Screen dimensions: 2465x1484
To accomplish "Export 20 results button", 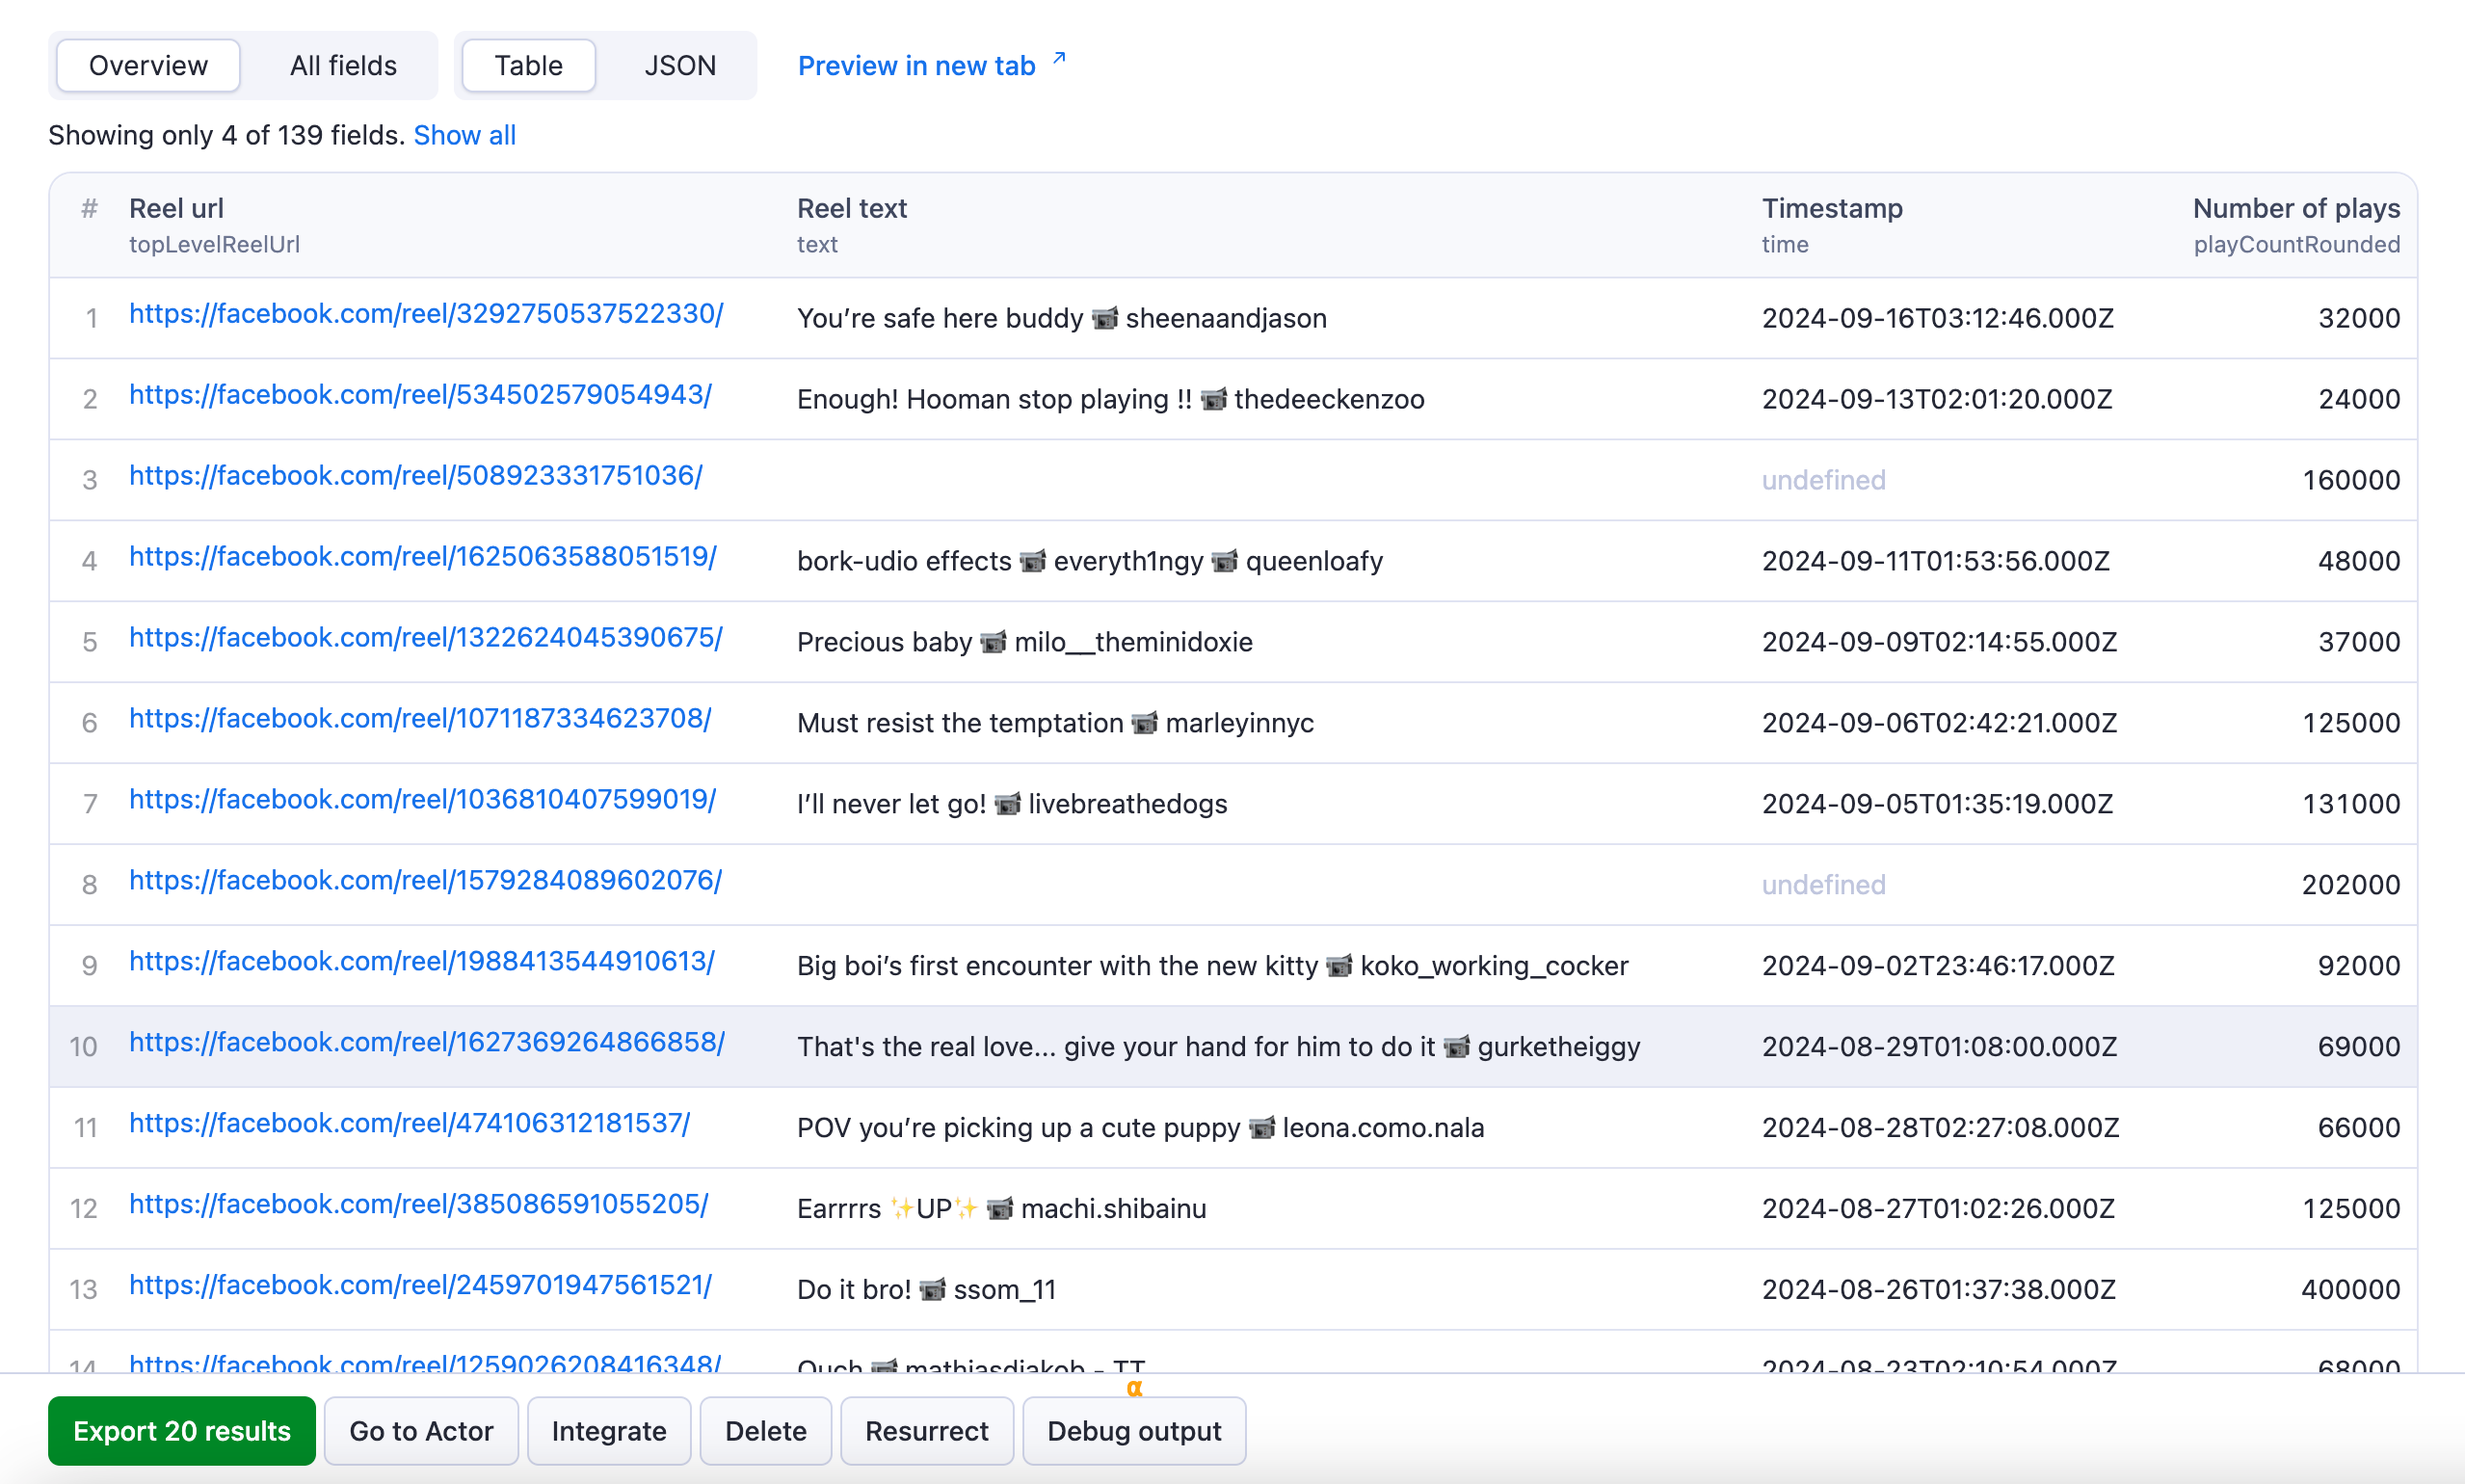I will (181, 1429).
